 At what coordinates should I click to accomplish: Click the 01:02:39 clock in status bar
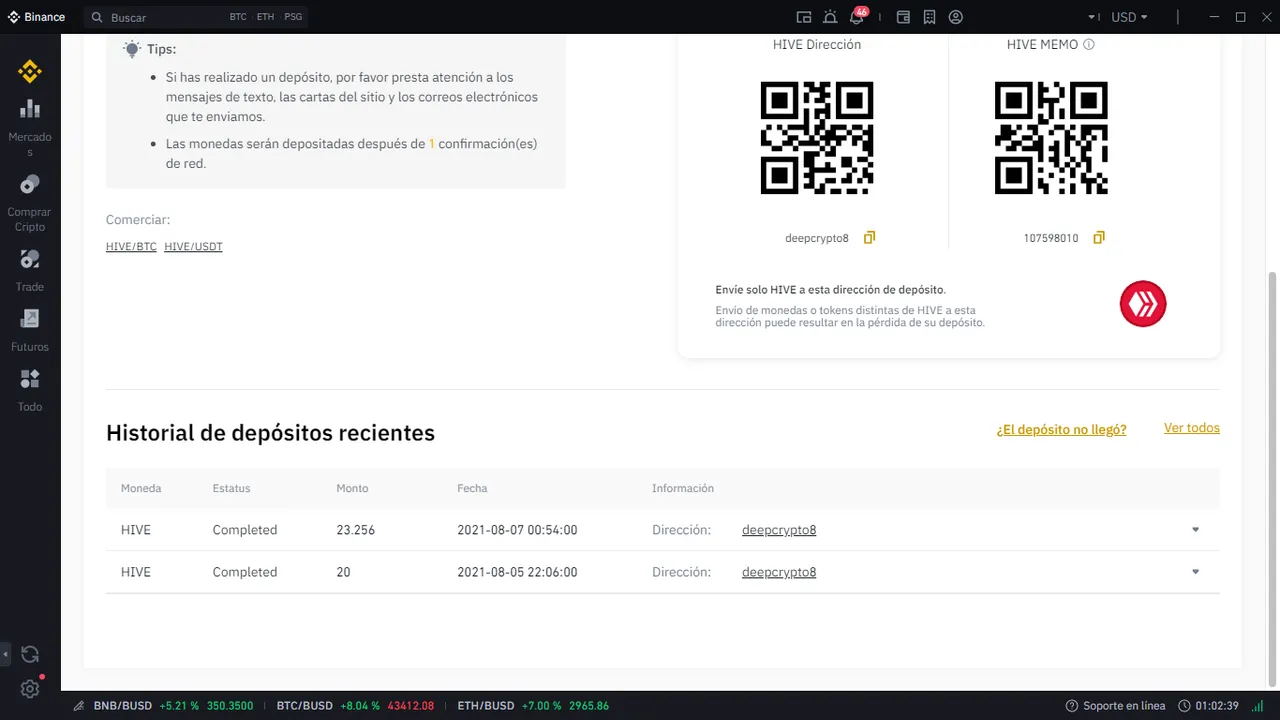tap(1209, 706)
